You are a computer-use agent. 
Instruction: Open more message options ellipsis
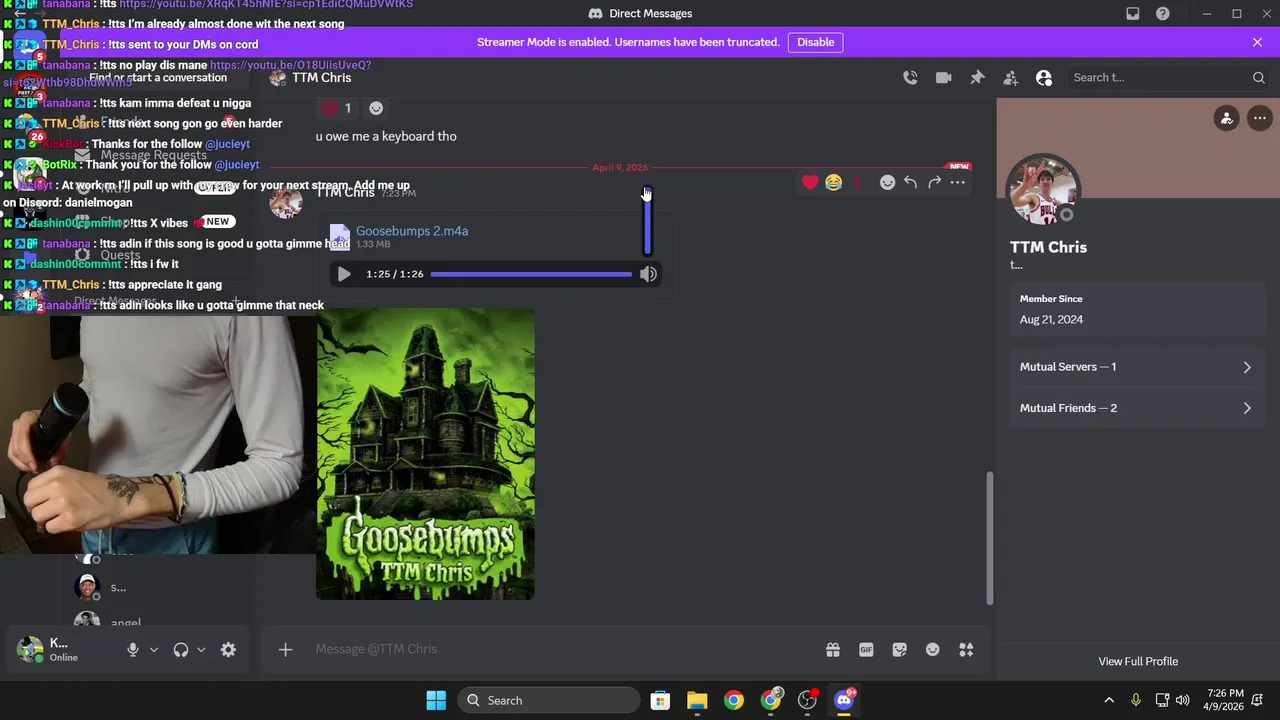tap(958, 182)
